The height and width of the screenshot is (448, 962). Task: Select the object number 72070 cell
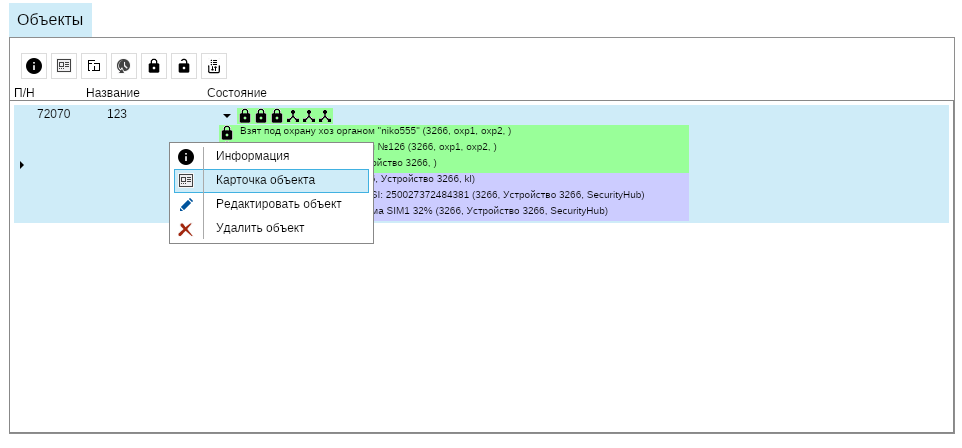pos(53,114)
